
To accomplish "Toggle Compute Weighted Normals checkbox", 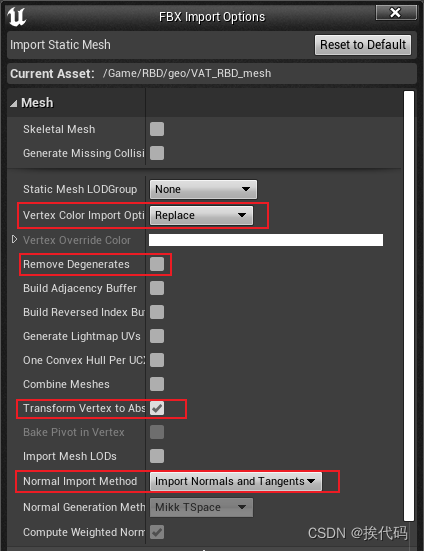I will (157, 532).
